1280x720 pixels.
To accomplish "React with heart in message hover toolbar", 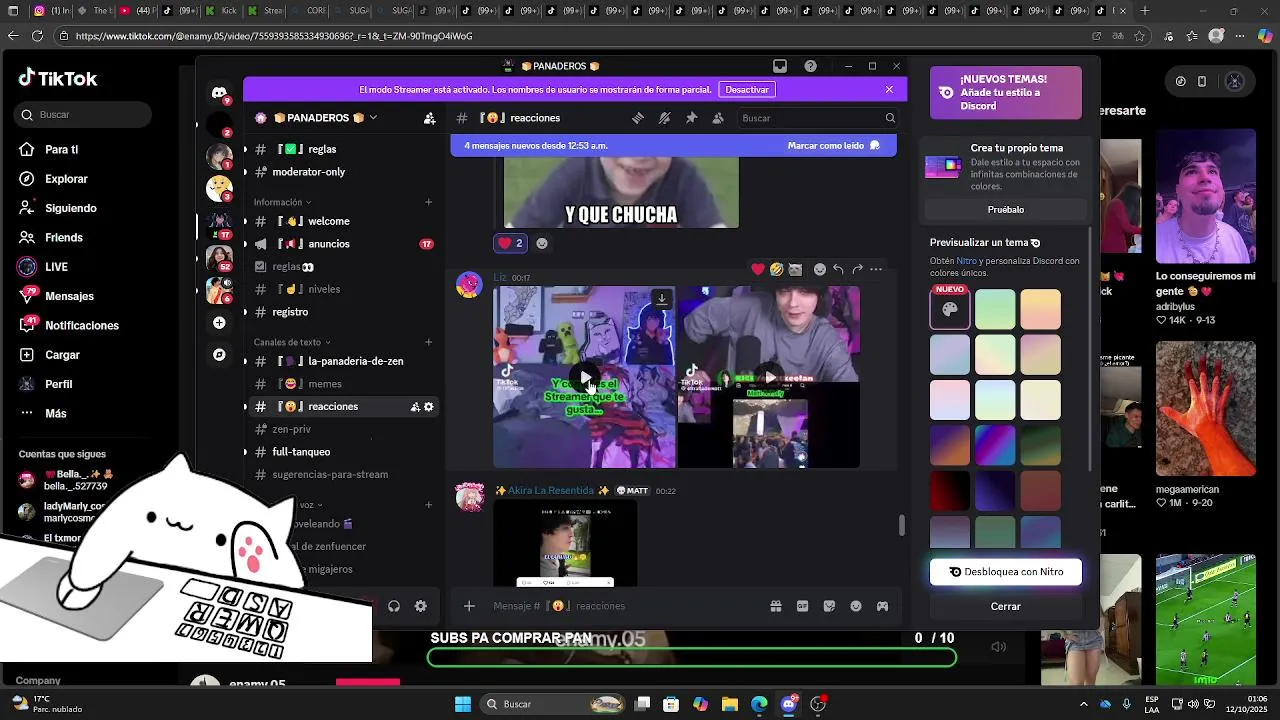I will click(x=758, y=269).
